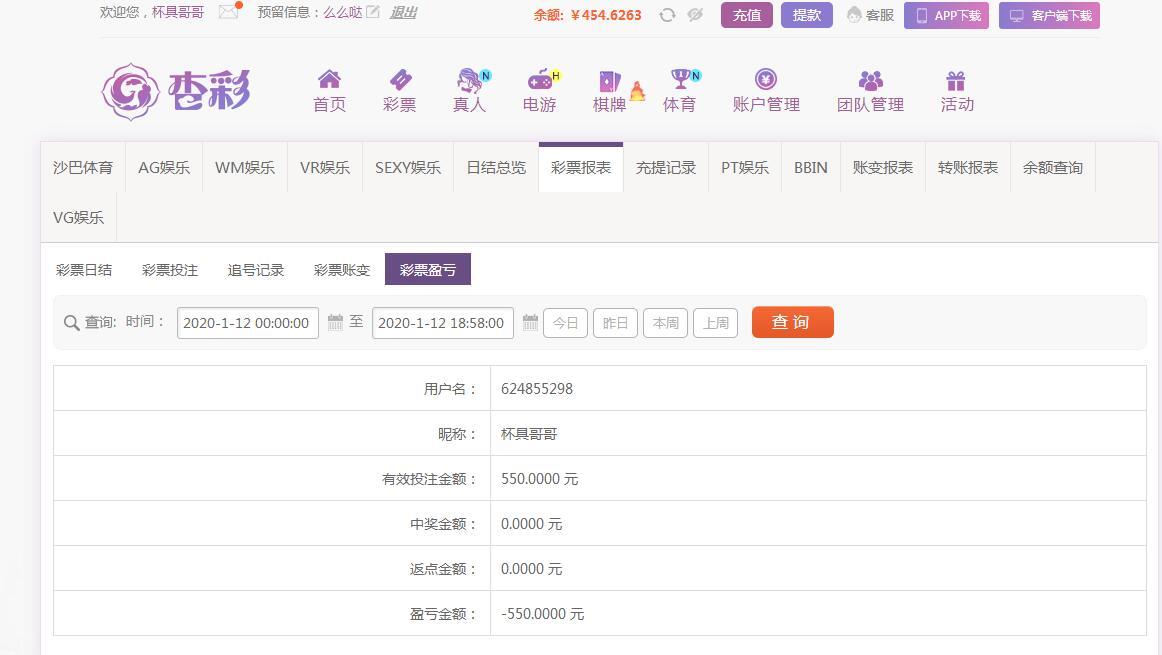The width and height of the screenshot is (1162, 655).
Task: Click the start time input field
Action: point(247,323)
